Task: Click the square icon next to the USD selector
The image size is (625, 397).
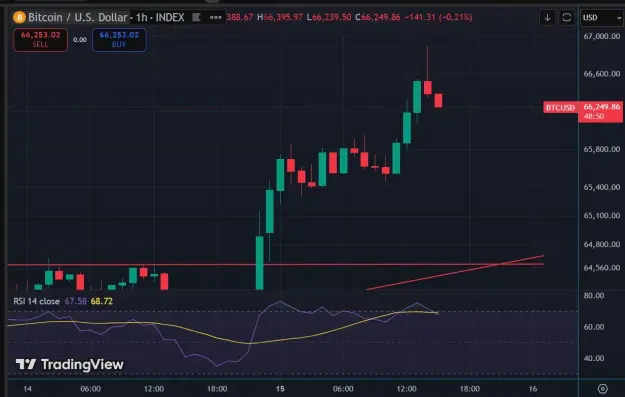Action: [x=567, y=18]
